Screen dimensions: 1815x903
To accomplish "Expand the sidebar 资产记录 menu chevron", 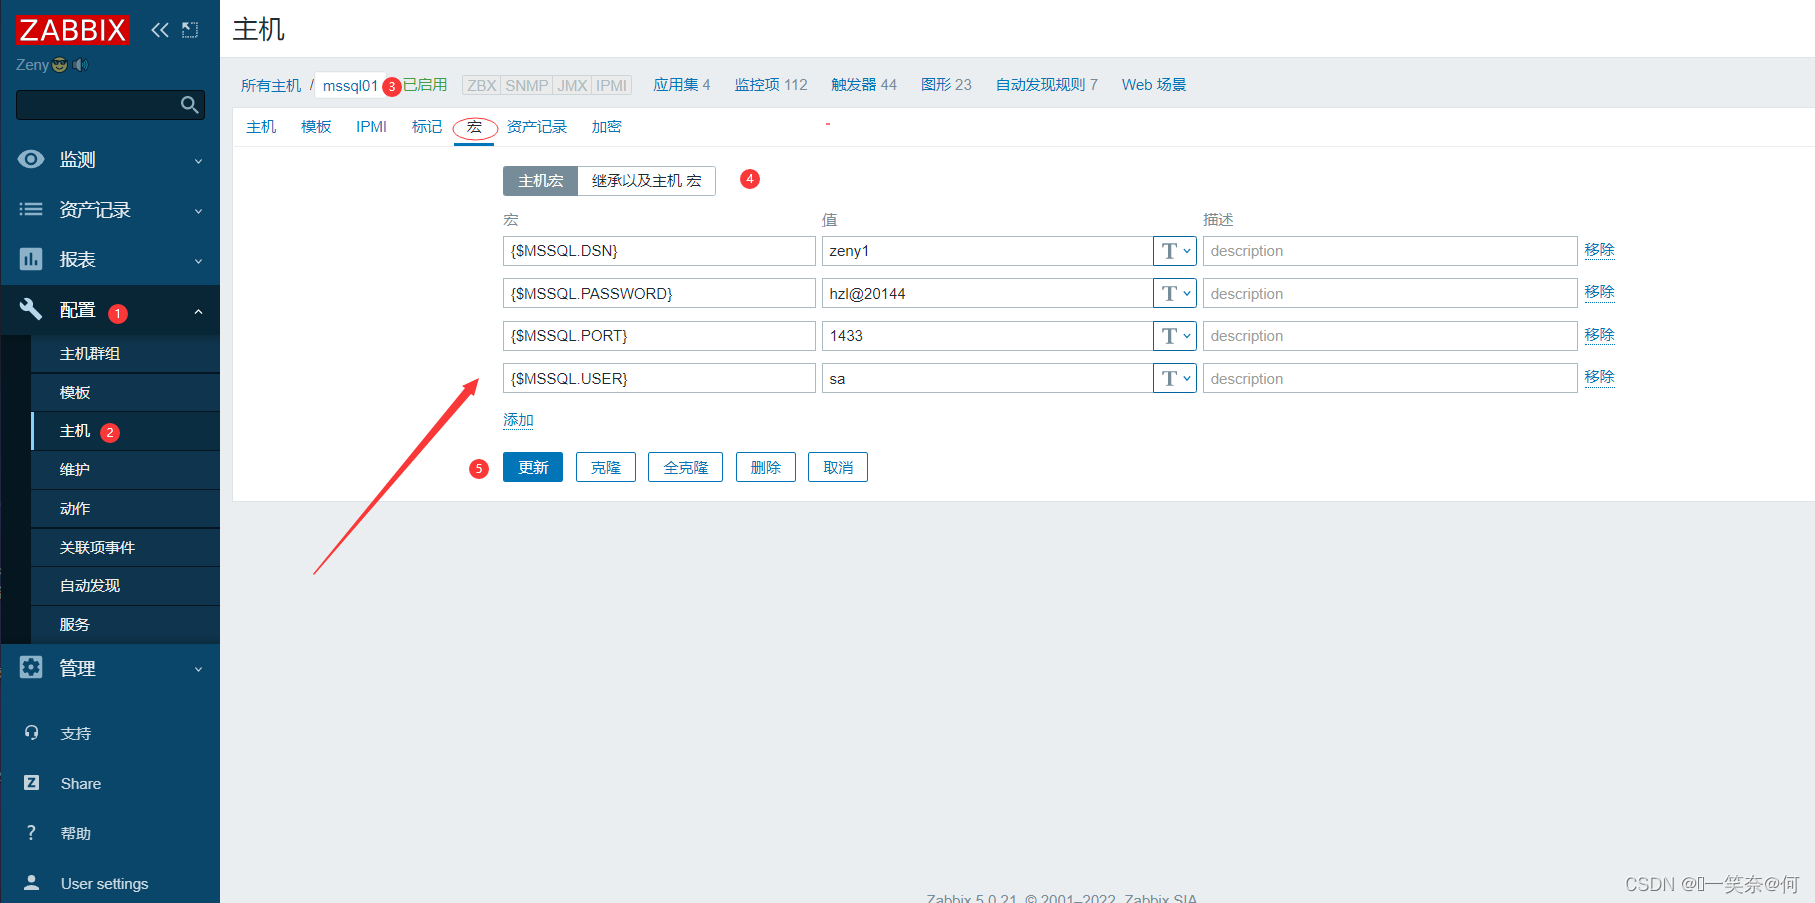I will click(x=198, y=211).
